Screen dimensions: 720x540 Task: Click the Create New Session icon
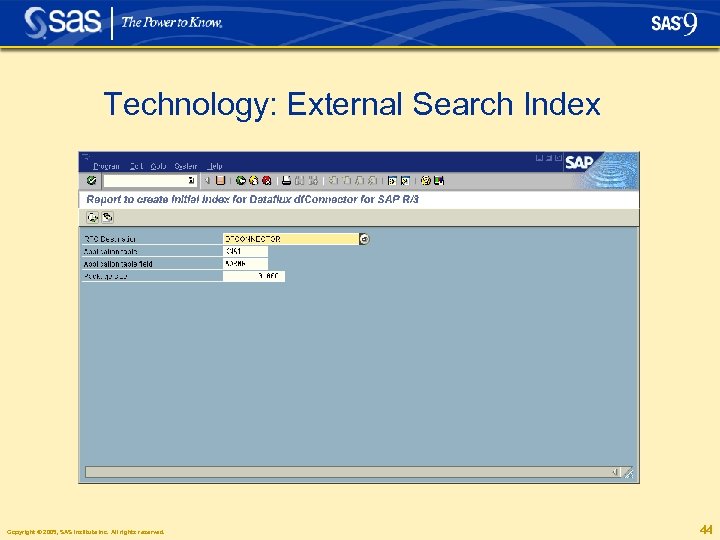[392, 180]
